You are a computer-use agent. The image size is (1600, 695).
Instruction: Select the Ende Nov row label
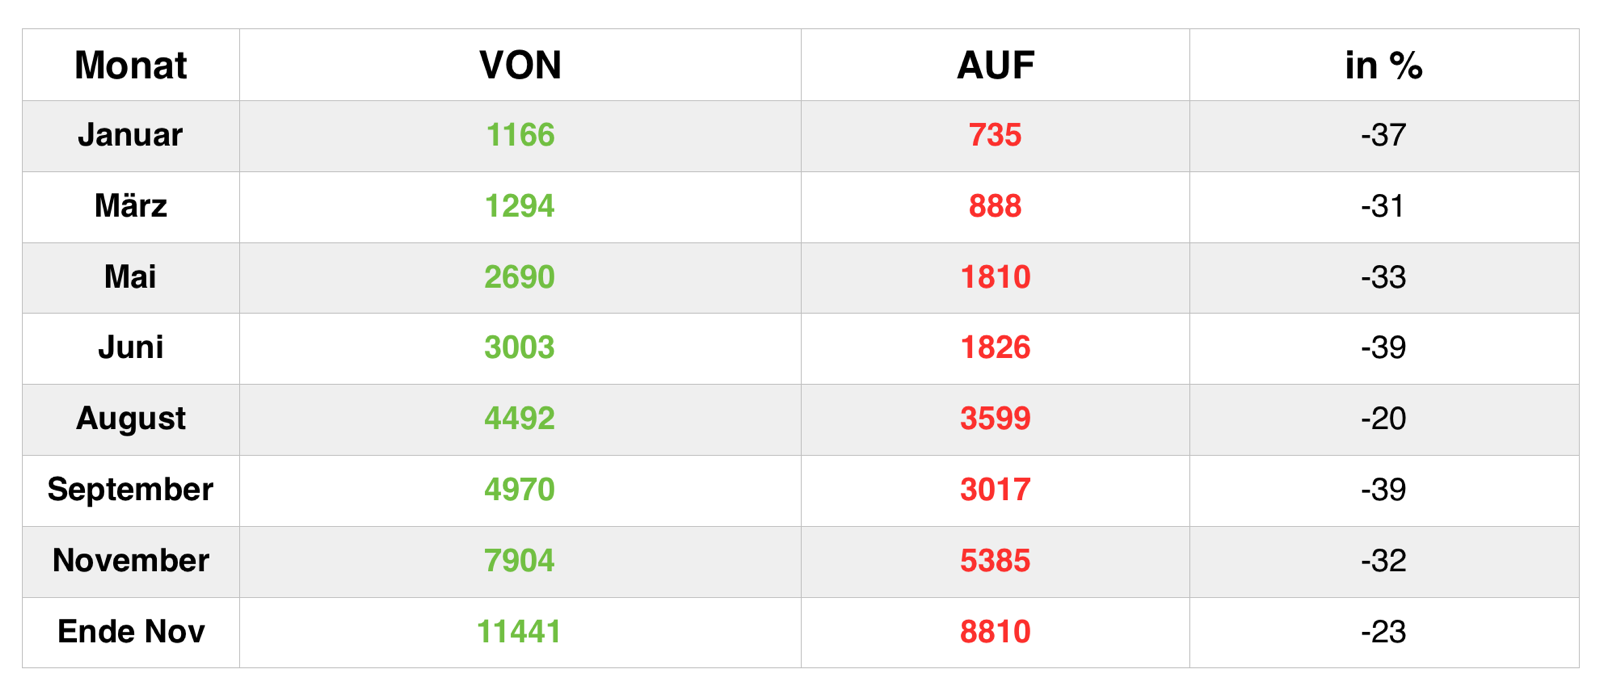pos(131,632)
